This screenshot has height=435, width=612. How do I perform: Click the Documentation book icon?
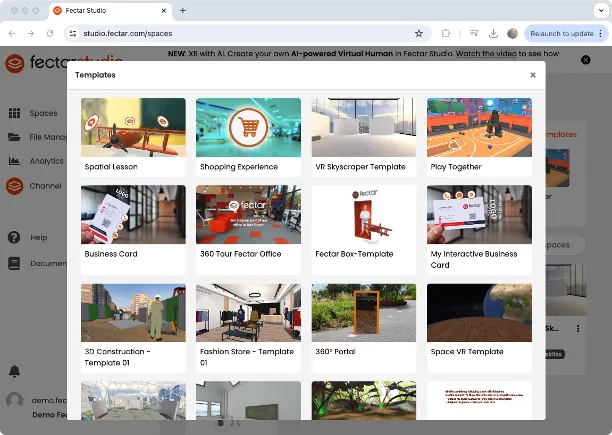point(14,263)
